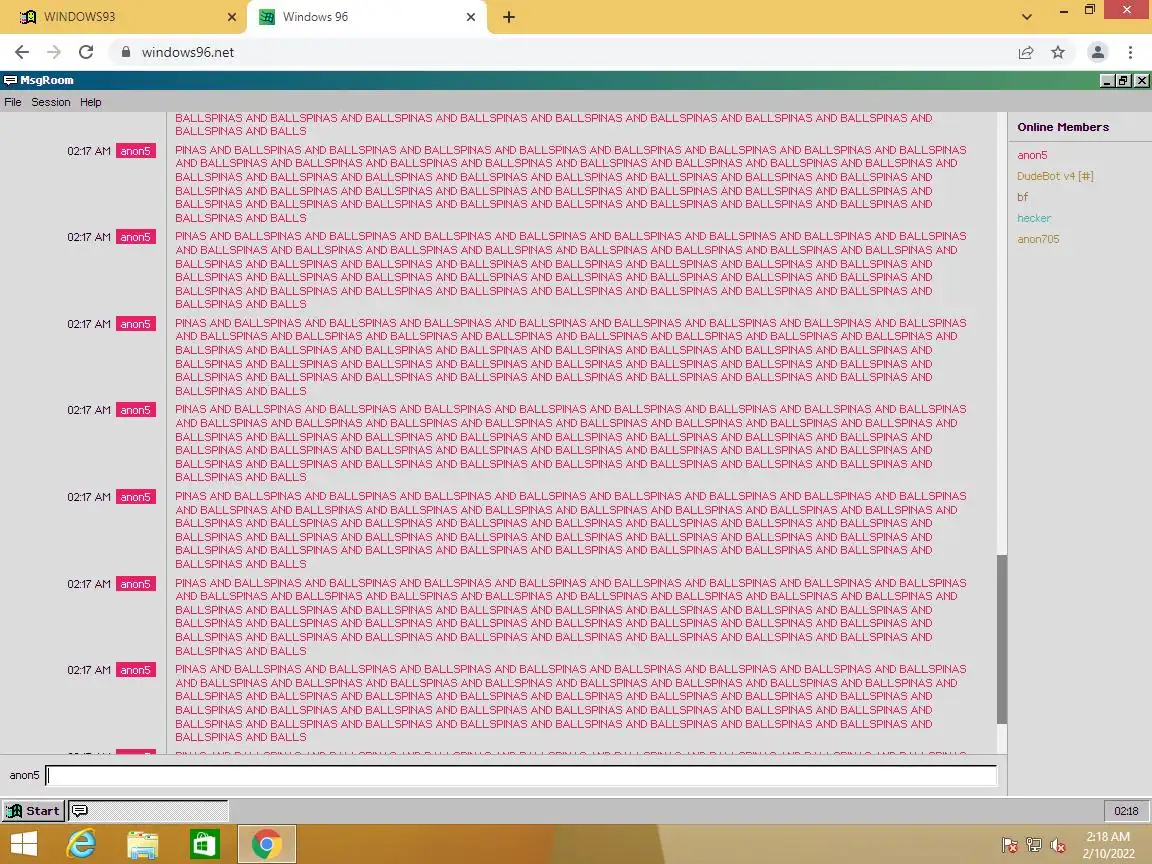Image resolution: width=1152 pixels, height=864 pixels.
Task: Click the Online Members heading
Action: click(x=1063, y=127)
